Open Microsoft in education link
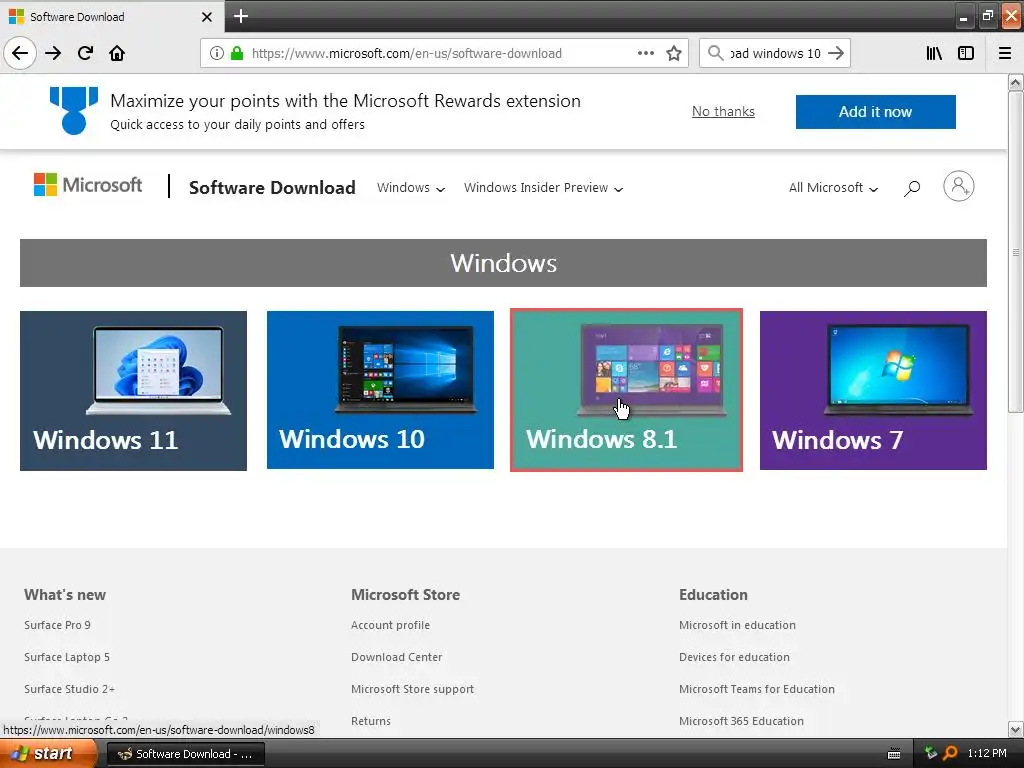 pyautogui.click(x=737, y=625)
